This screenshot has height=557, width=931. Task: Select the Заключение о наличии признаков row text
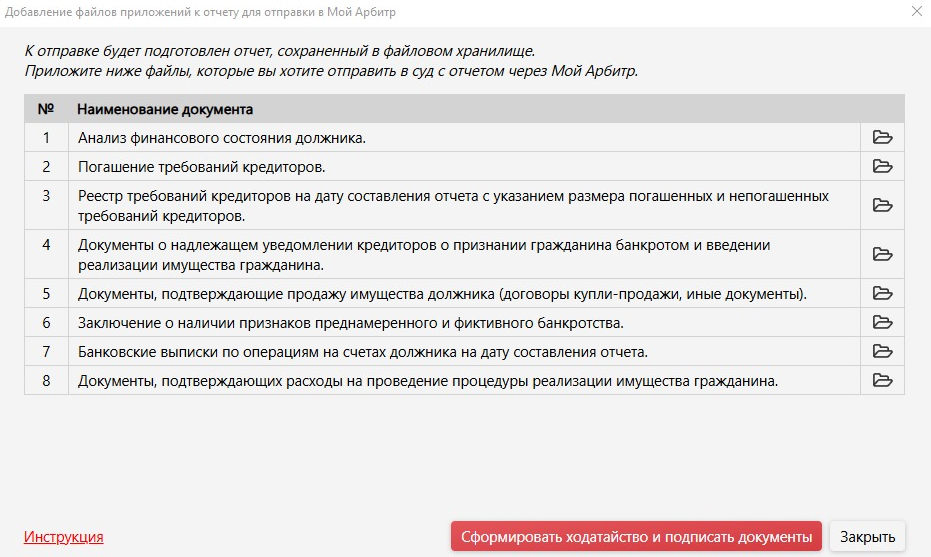[350, 322]
